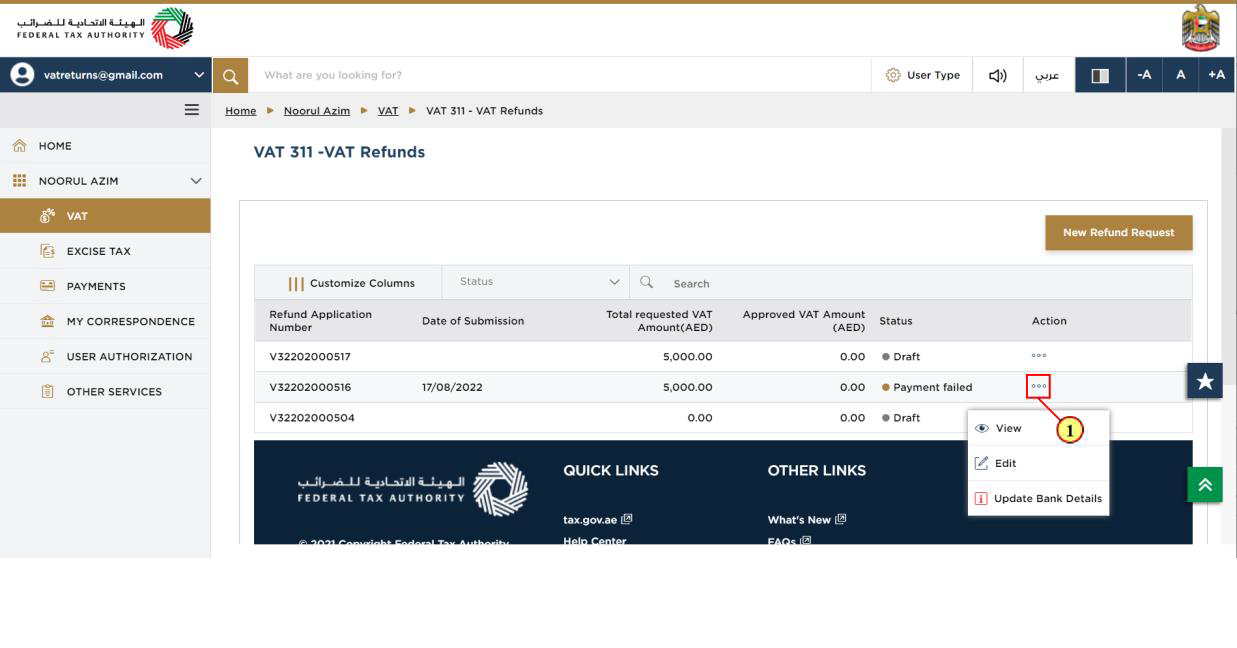This screenshot has height=648, width=1237.
Task: Click the Payment failed status
Action: click(927, 387)
